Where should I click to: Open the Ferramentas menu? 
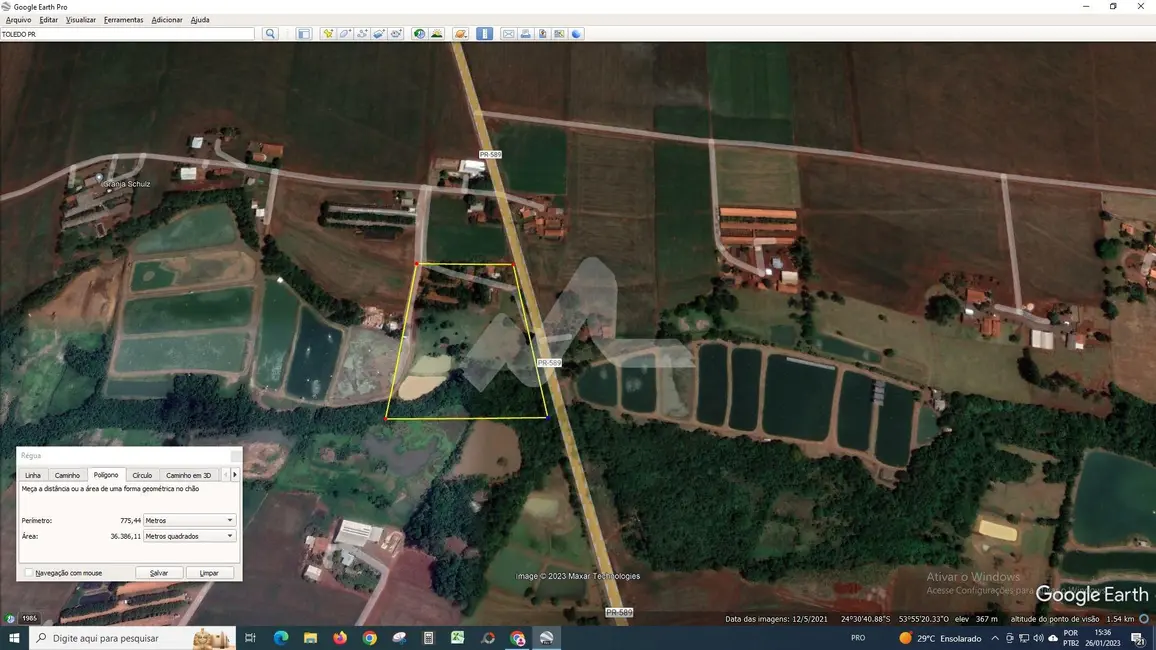[123, 20]
